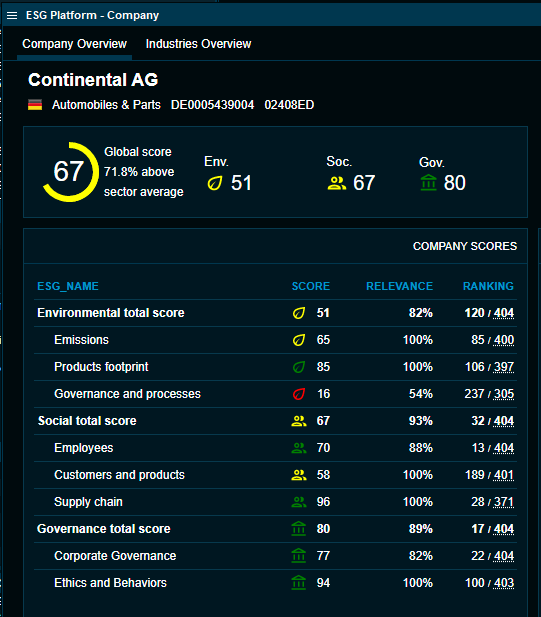This screenshot has height=617, width=541.
Task: Select the Social total score row
Action: tap(275, 421)
